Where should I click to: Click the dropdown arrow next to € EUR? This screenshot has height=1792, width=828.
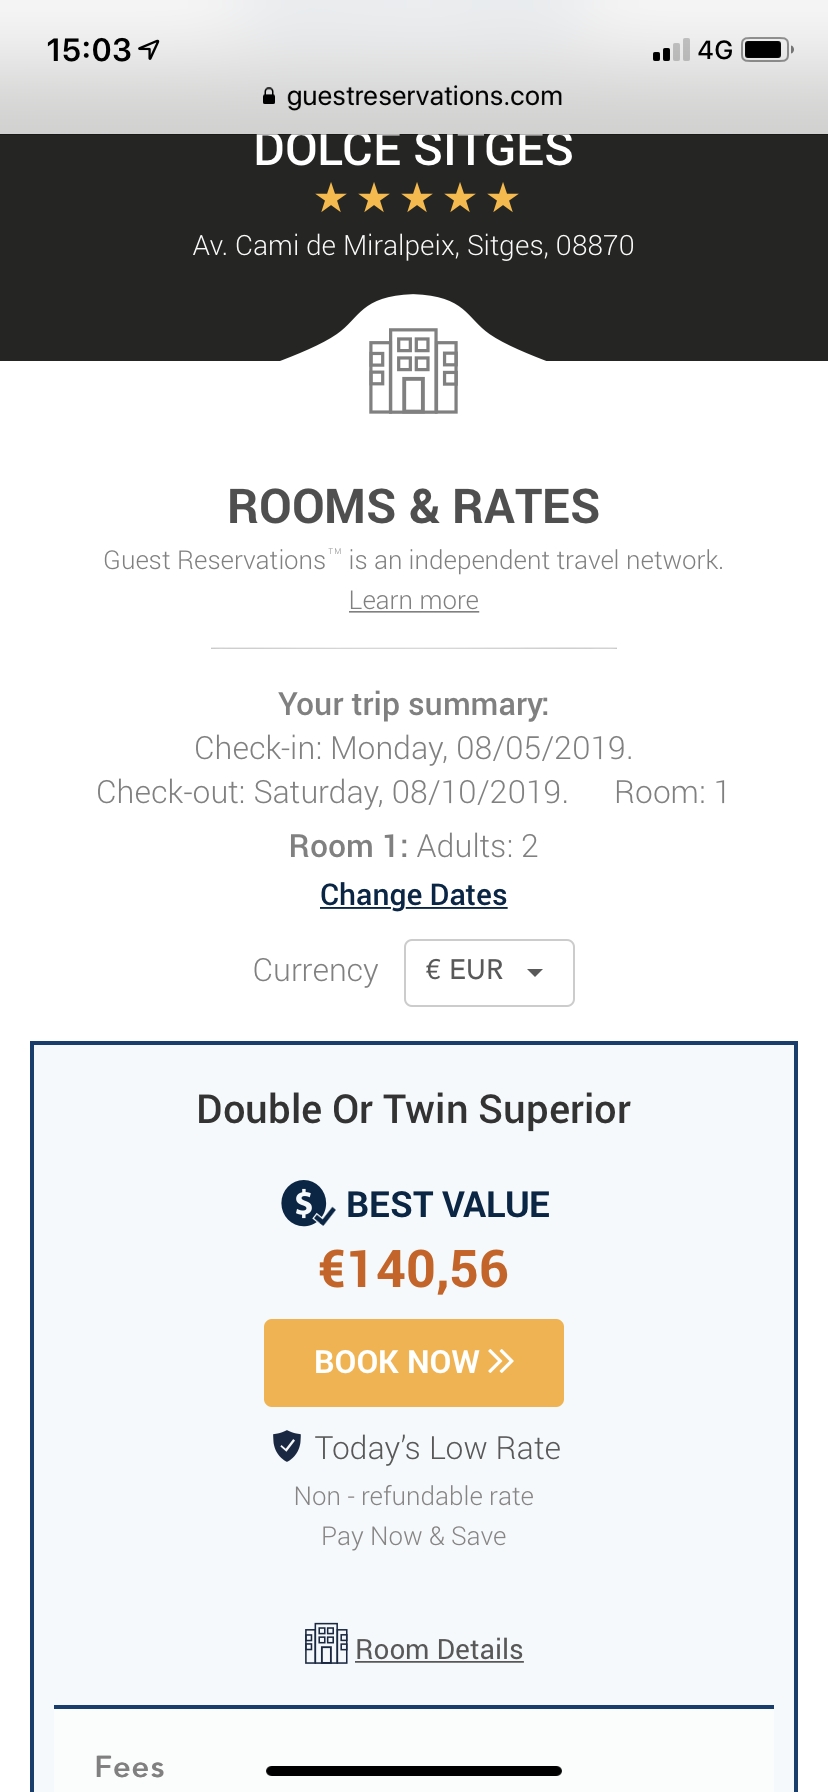pyautogui.click(x=536, y=972)
